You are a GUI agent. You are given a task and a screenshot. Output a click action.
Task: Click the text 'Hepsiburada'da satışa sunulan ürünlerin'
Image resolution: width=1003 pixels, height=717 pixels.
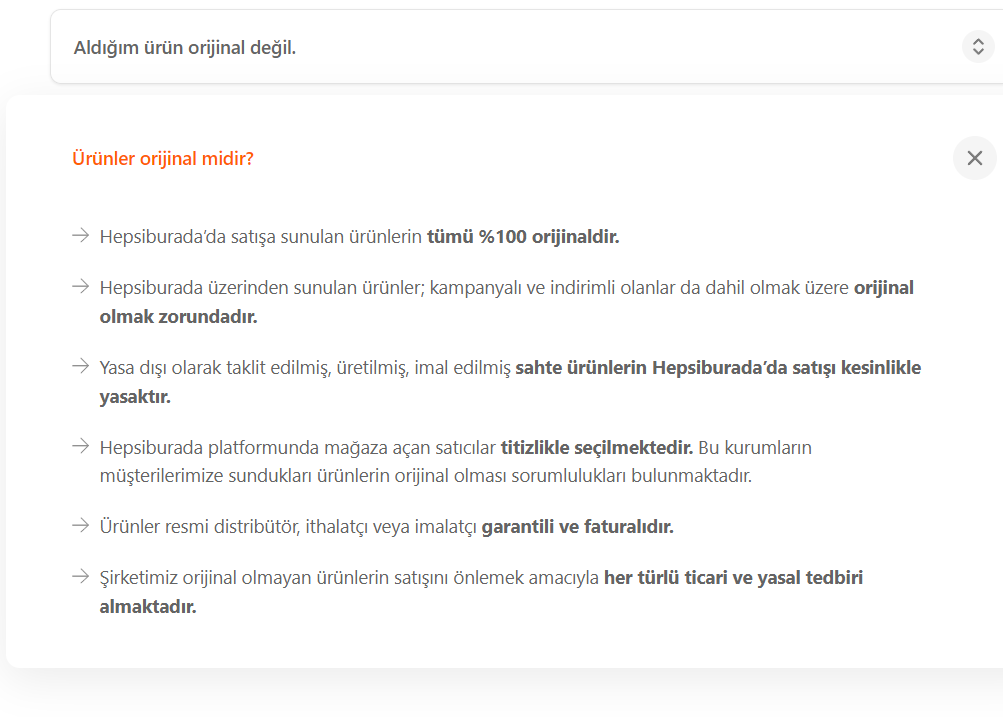[261, 237]
